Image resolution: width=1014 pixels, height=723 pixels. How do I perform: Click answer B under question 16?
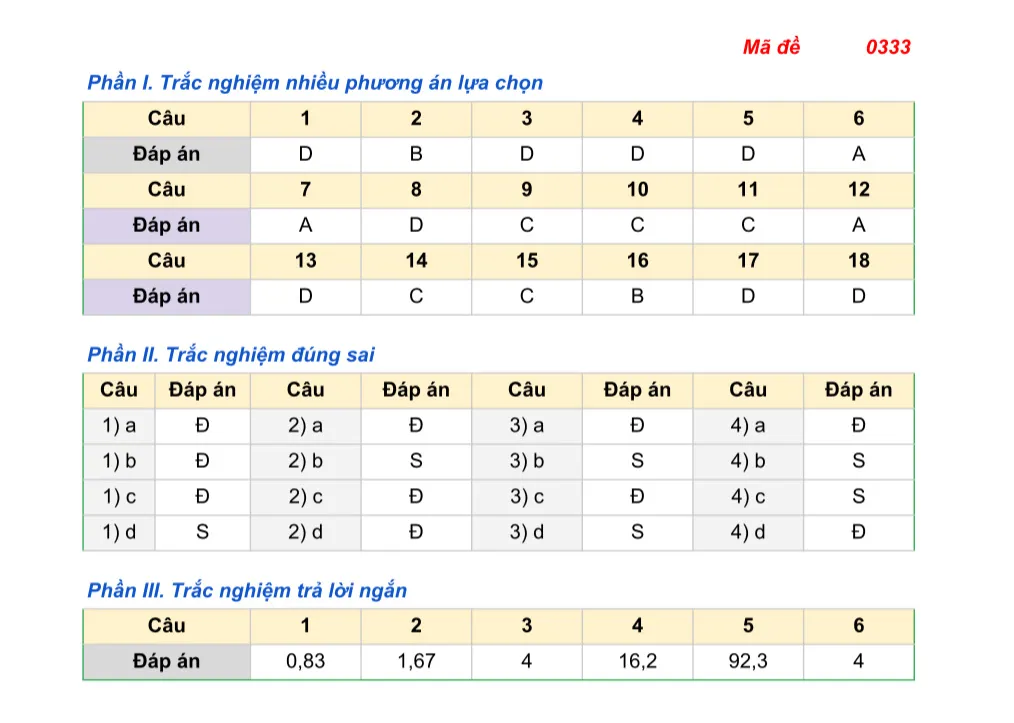pos(637,296)
